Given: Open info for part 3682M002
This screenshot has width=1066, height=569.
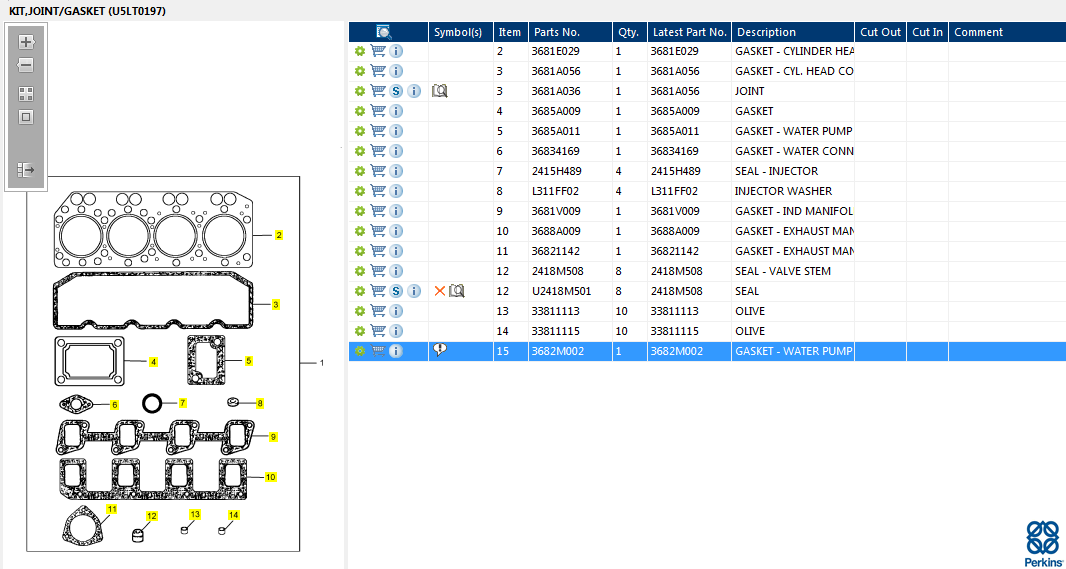Looking at the screenshot, I should click(396, 351).
